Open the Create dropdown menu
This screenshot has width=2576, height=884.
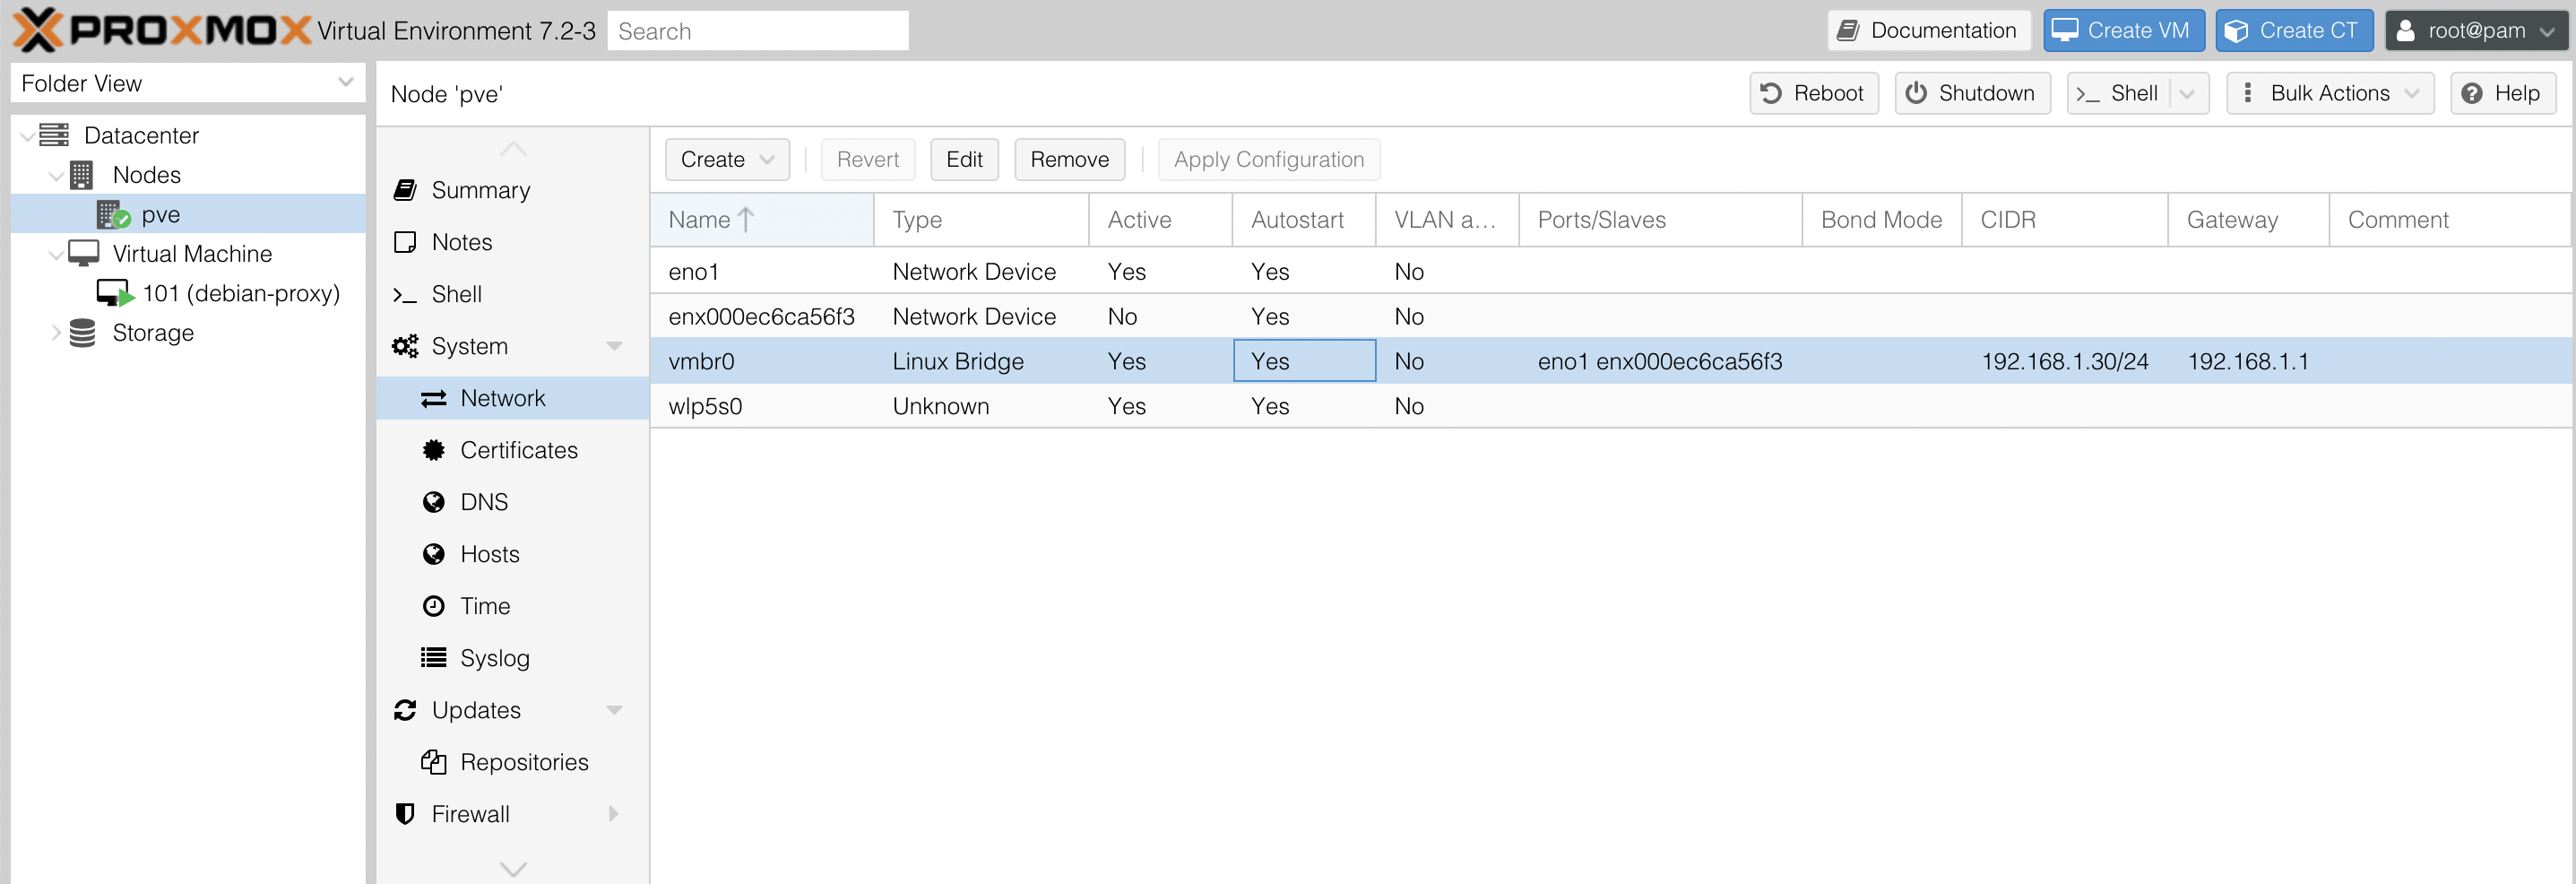726,160
